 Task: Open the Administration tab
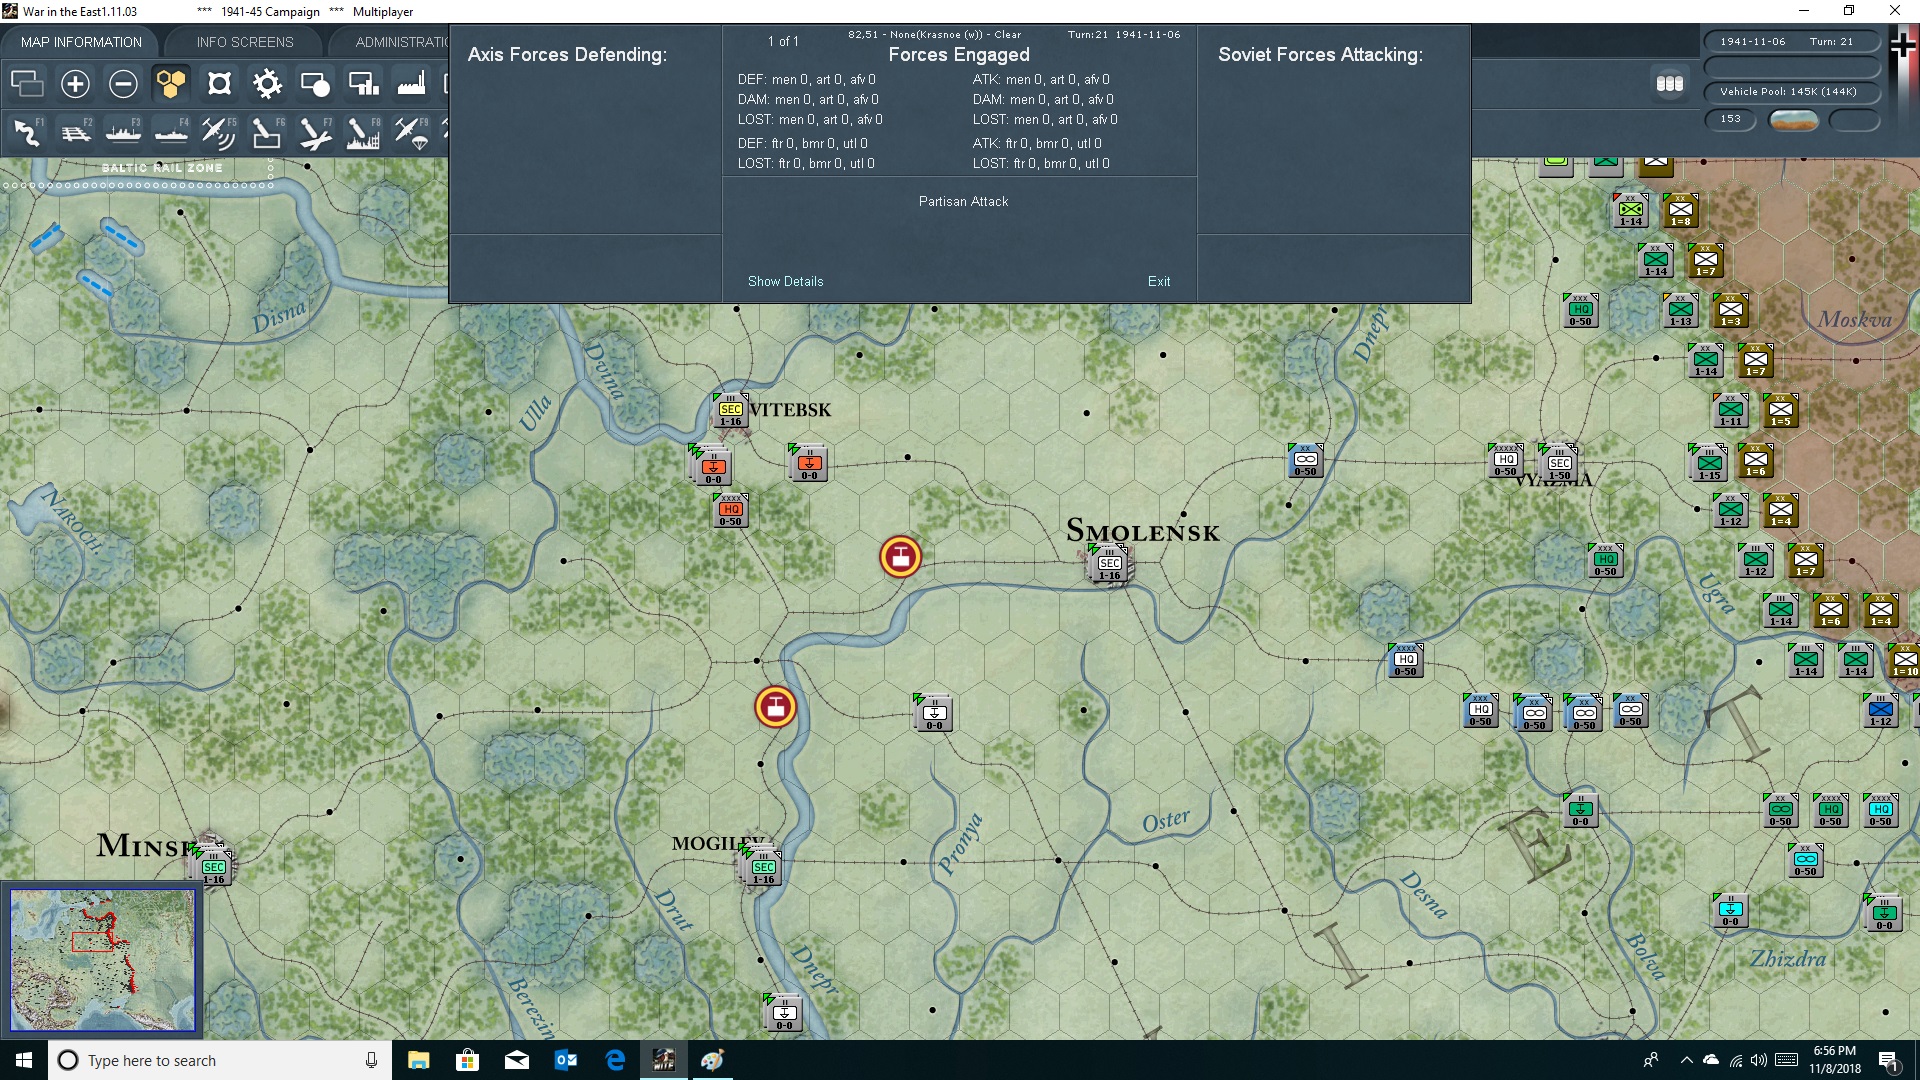pos(402,42)
